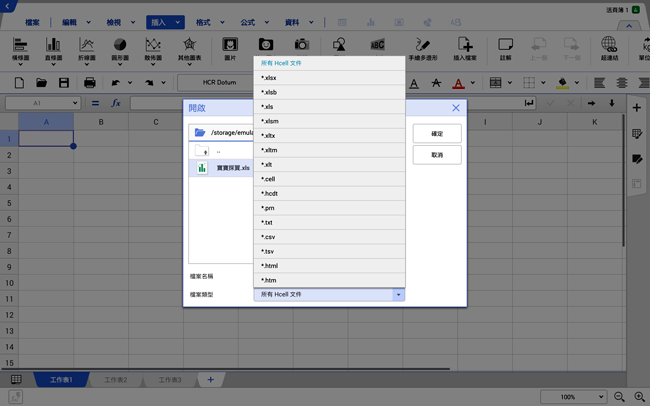Click the 確定 button
Viewport: 650px width, 406px height.
pyautogui.click(x=436, y=133)
